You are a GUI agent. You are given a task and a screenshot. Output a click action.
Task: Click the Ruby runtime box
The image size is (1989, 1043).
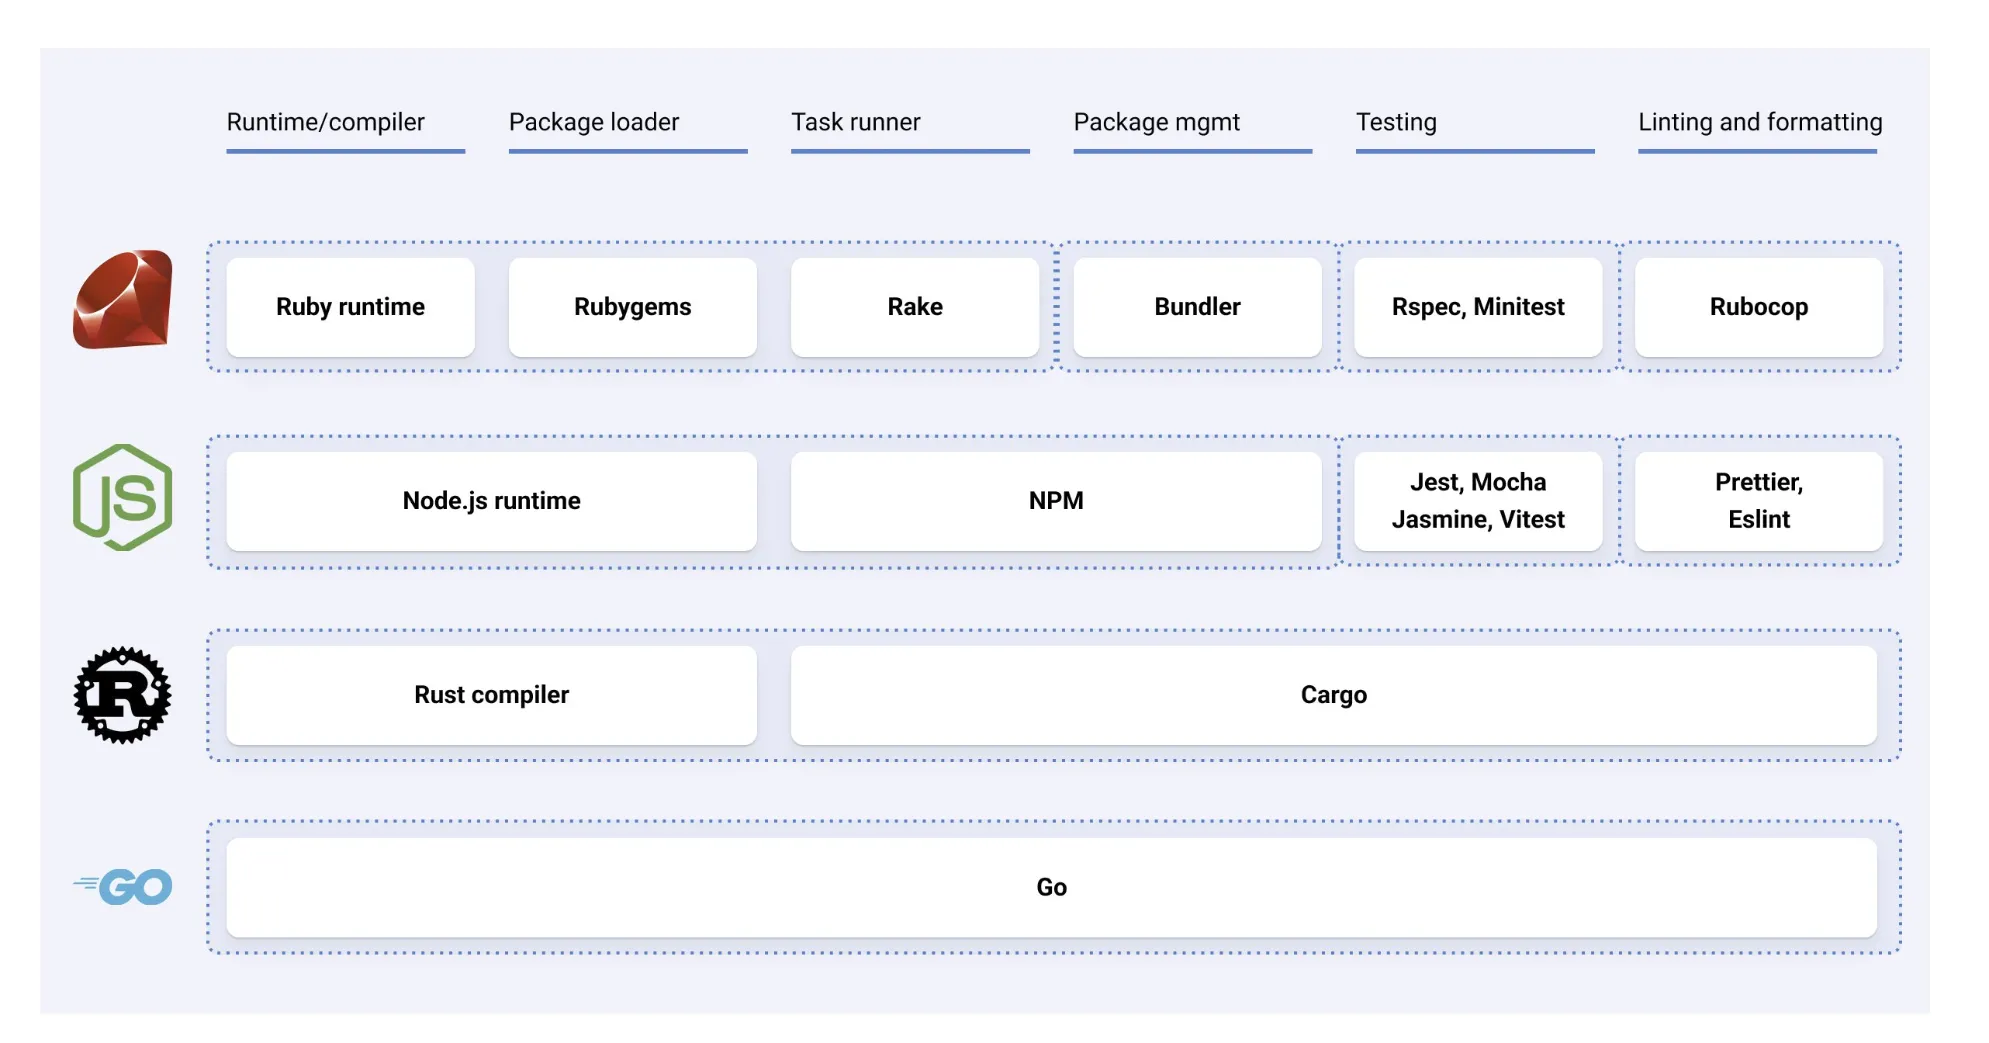350,307
